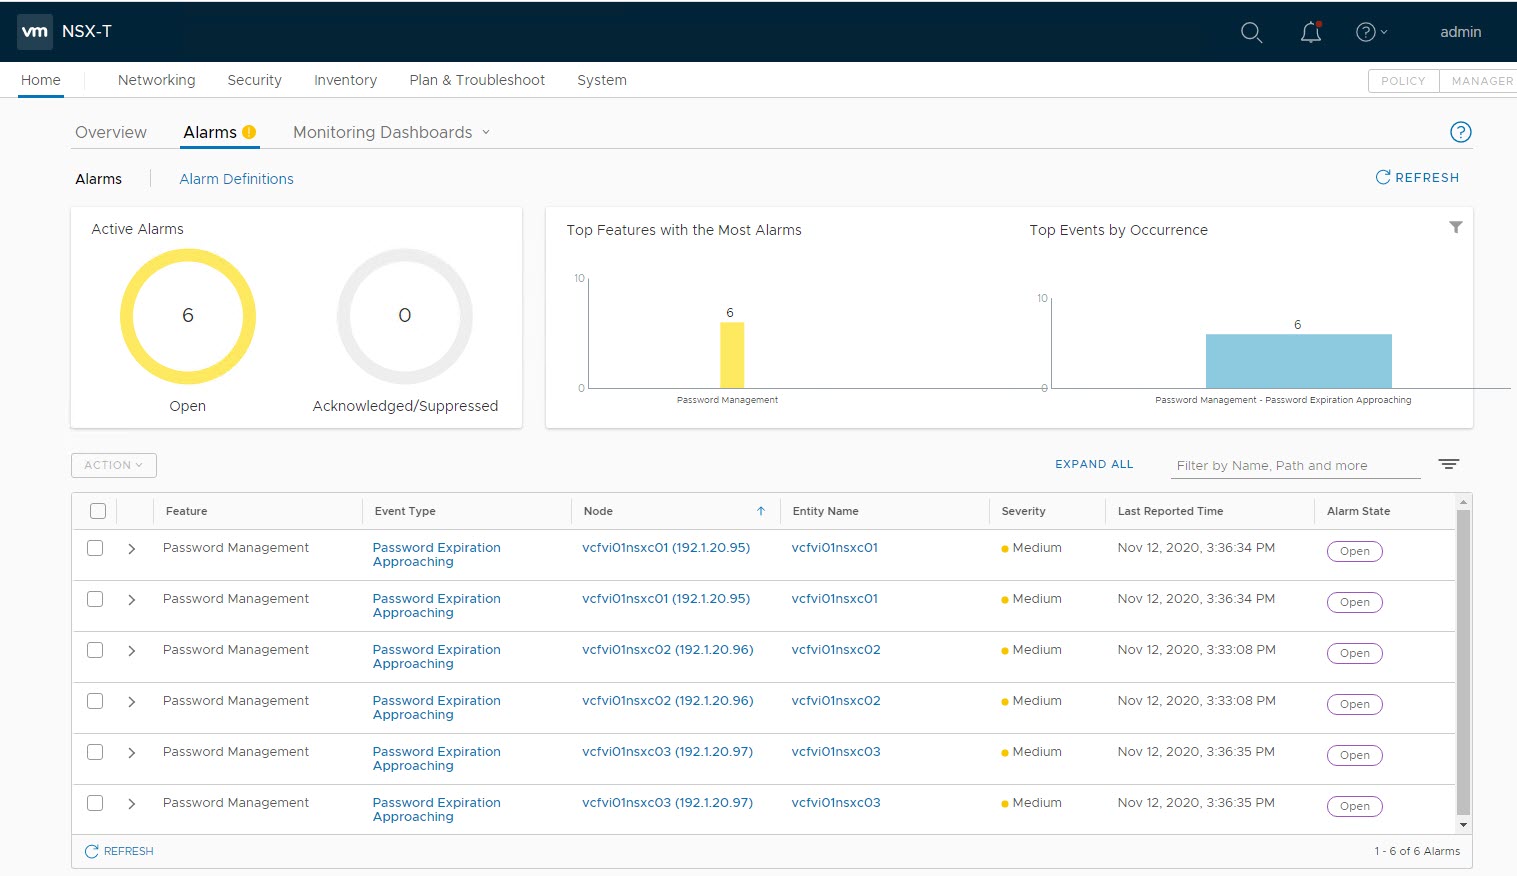Click the yellow Password Management bar
The width and height of the screenshot is (1517, 876).
(x=732, y=355)
